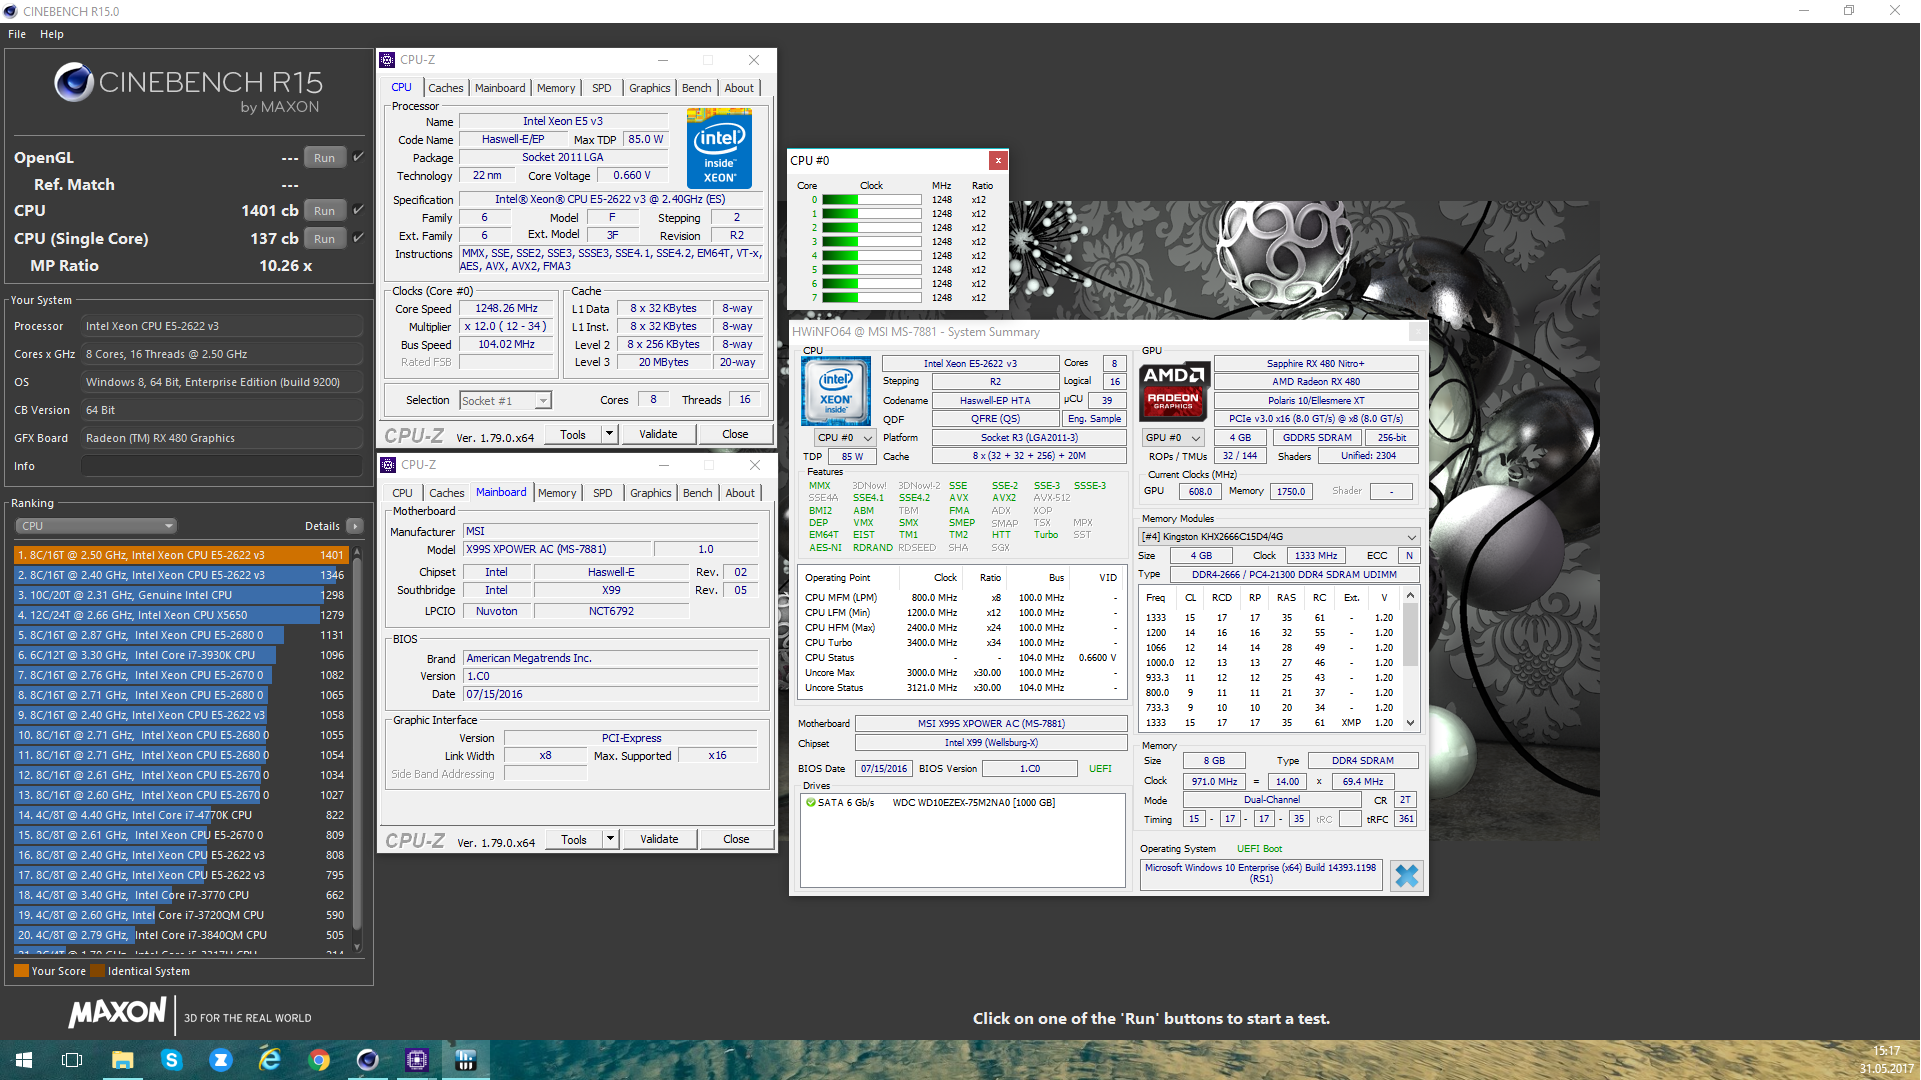1921x1080 pixels.
Task: Click the Cinebench title bar app icon
Action: [x=10, y=11]
